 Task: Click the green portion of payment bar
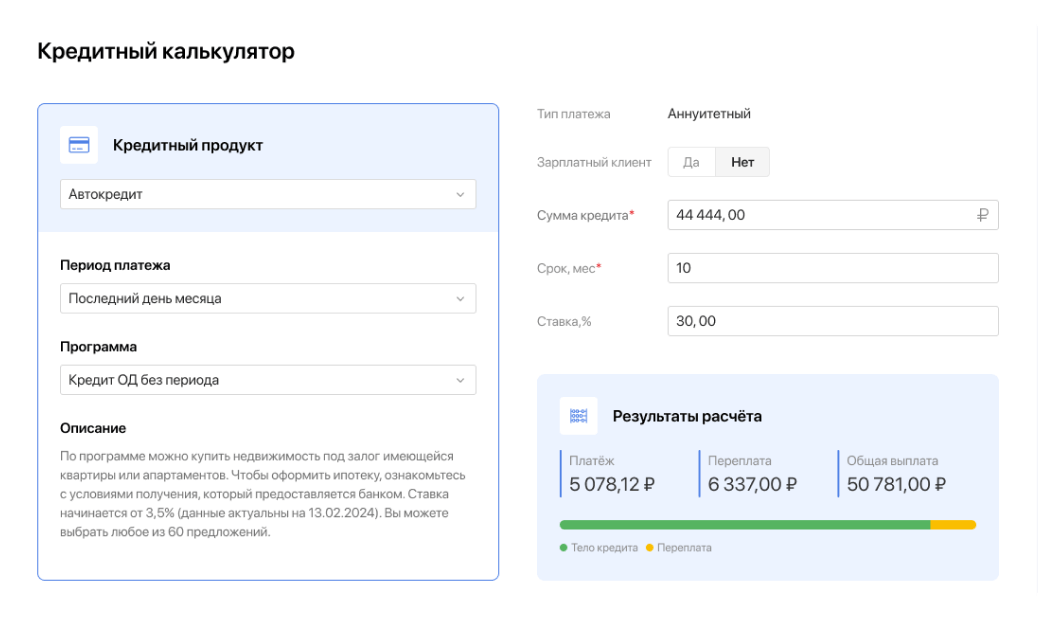[x=744, y=525]
